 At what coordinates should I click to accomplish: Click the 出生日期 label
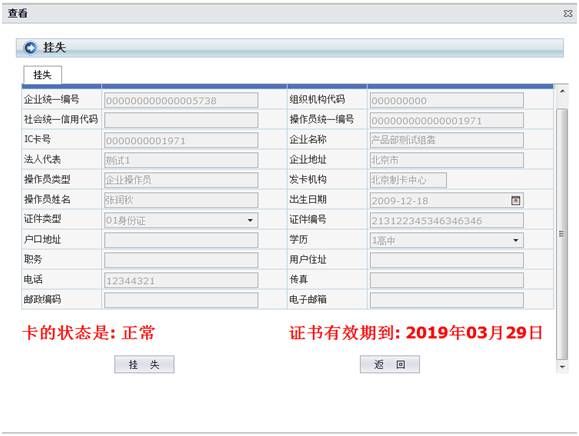click(308, 199)
